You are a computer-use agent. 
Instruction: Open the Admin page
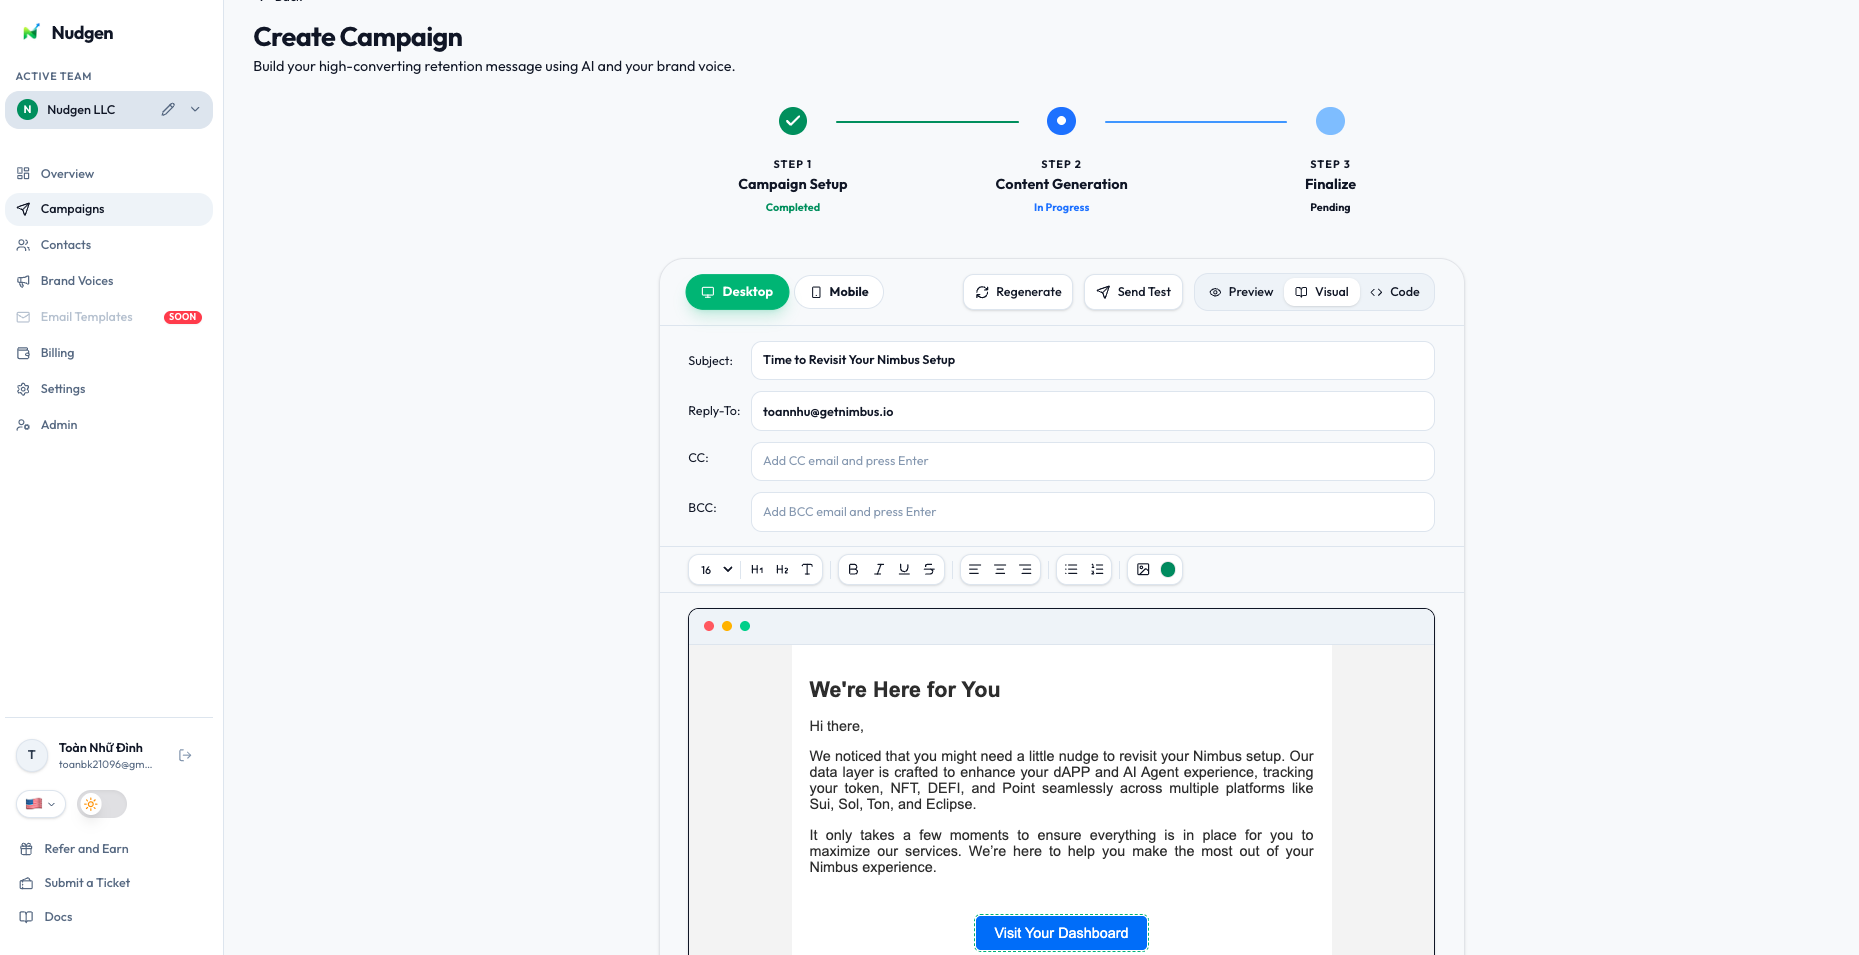click(109, 425)
